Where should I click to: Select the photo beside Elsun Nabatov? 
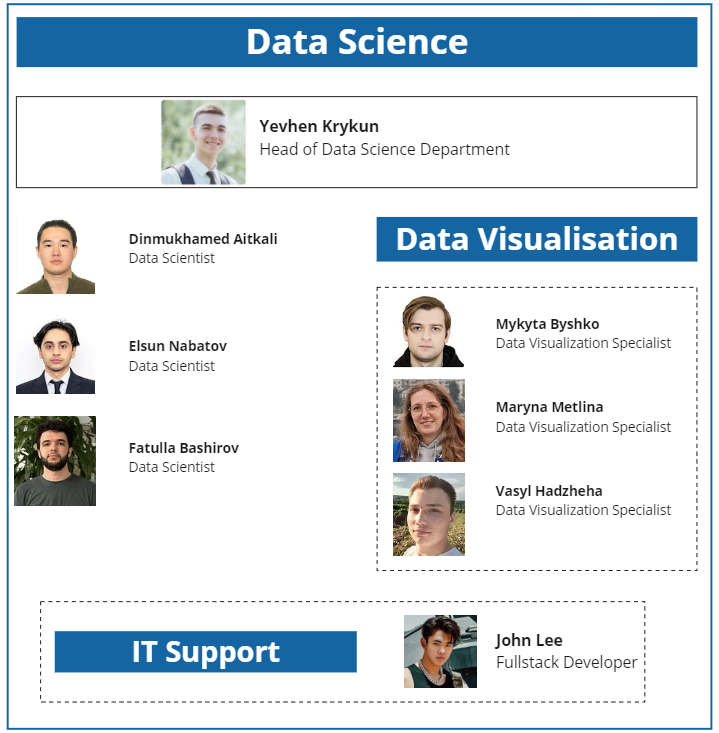pos(56,357)
